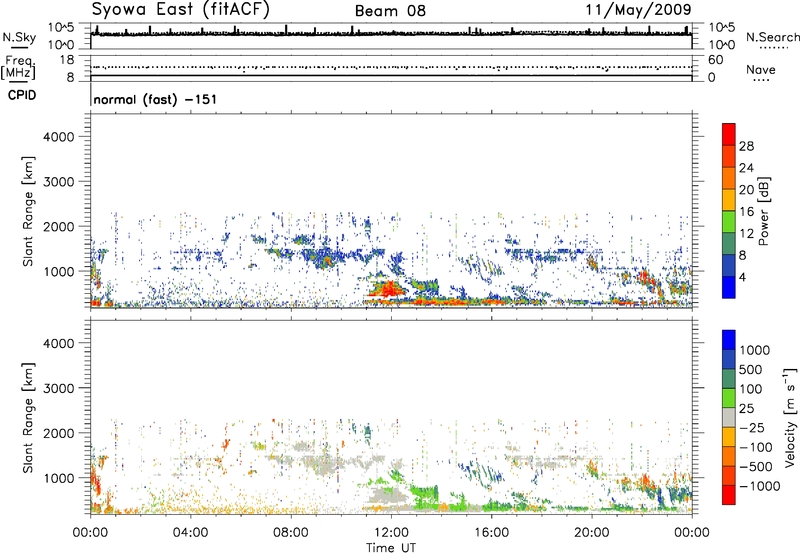This screenshot has height=554, width=800.
Task: Click the '500' value on Velocity colorbar
Action: 751,370
